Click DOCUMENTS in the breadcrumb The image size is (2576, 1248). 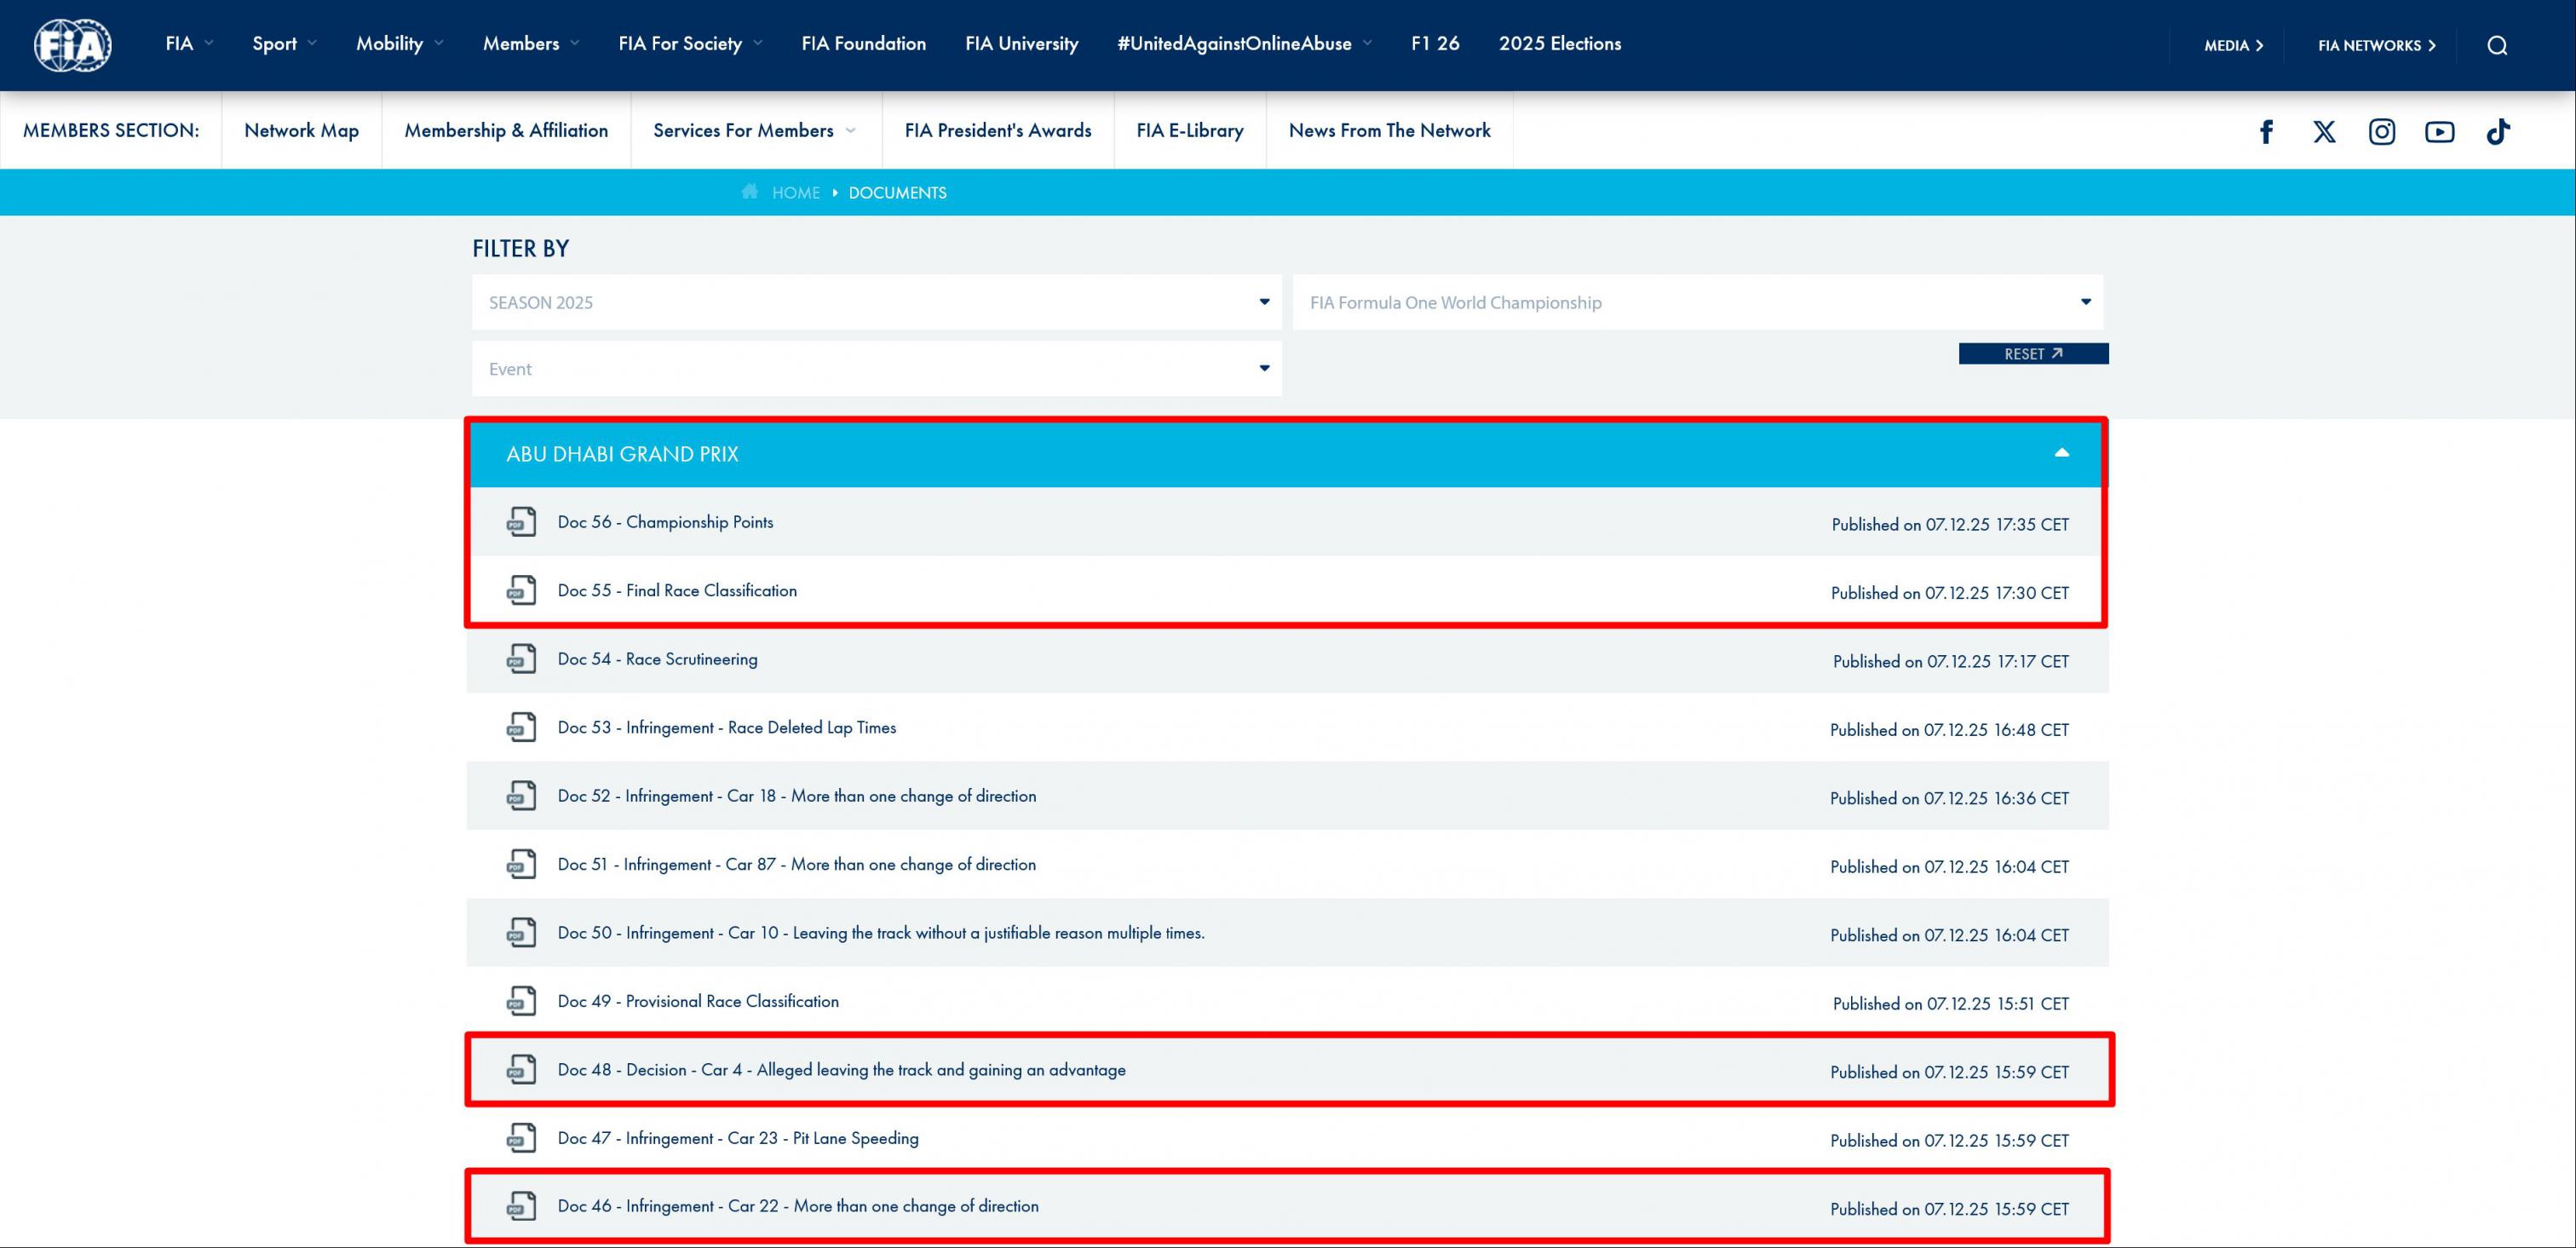point(897,193)
